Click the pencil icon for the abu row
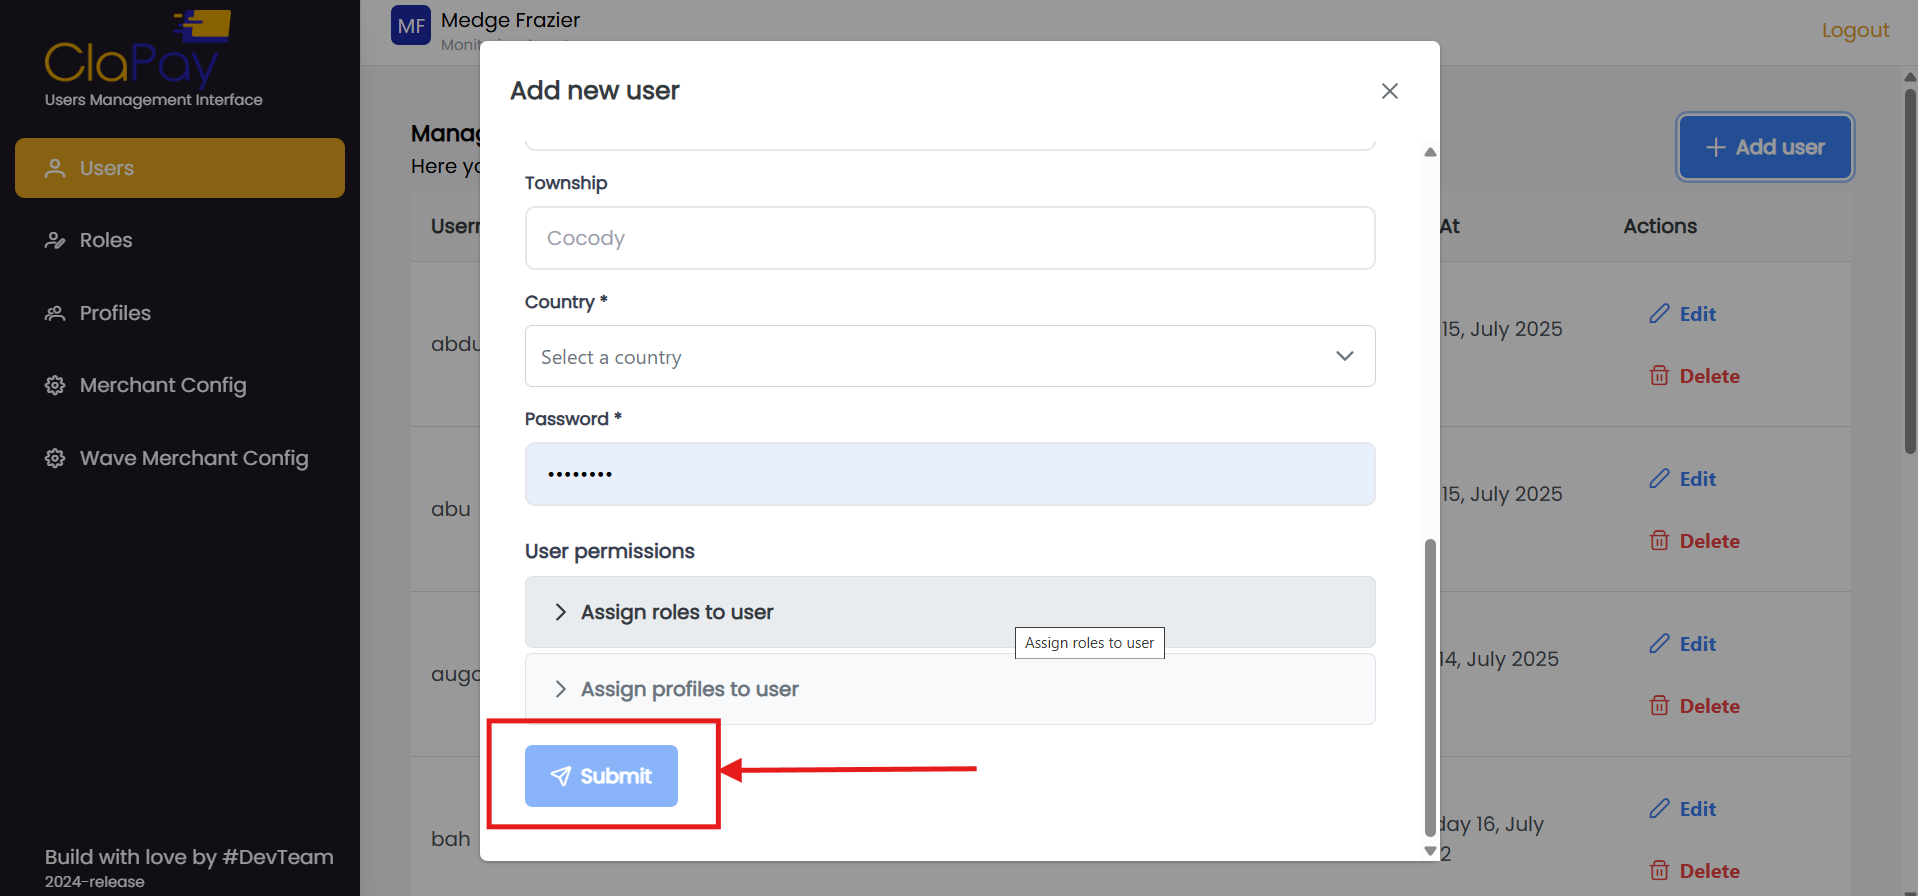This screenshot has width=1918, height=896. click(1659, 479)
